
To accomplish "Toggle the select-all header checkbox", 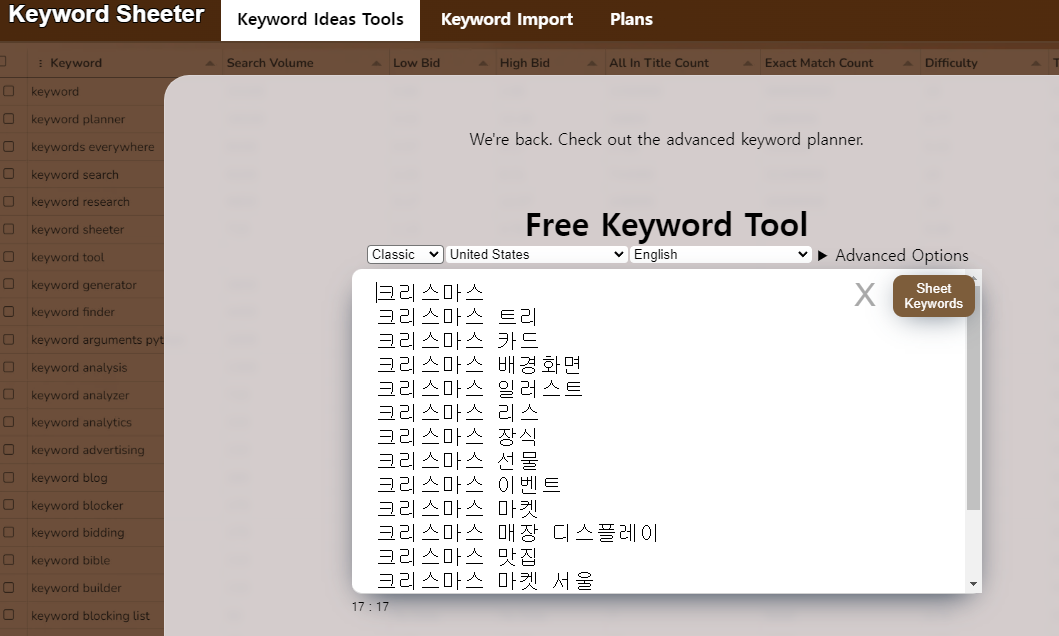I will click(x=3, y=61).
